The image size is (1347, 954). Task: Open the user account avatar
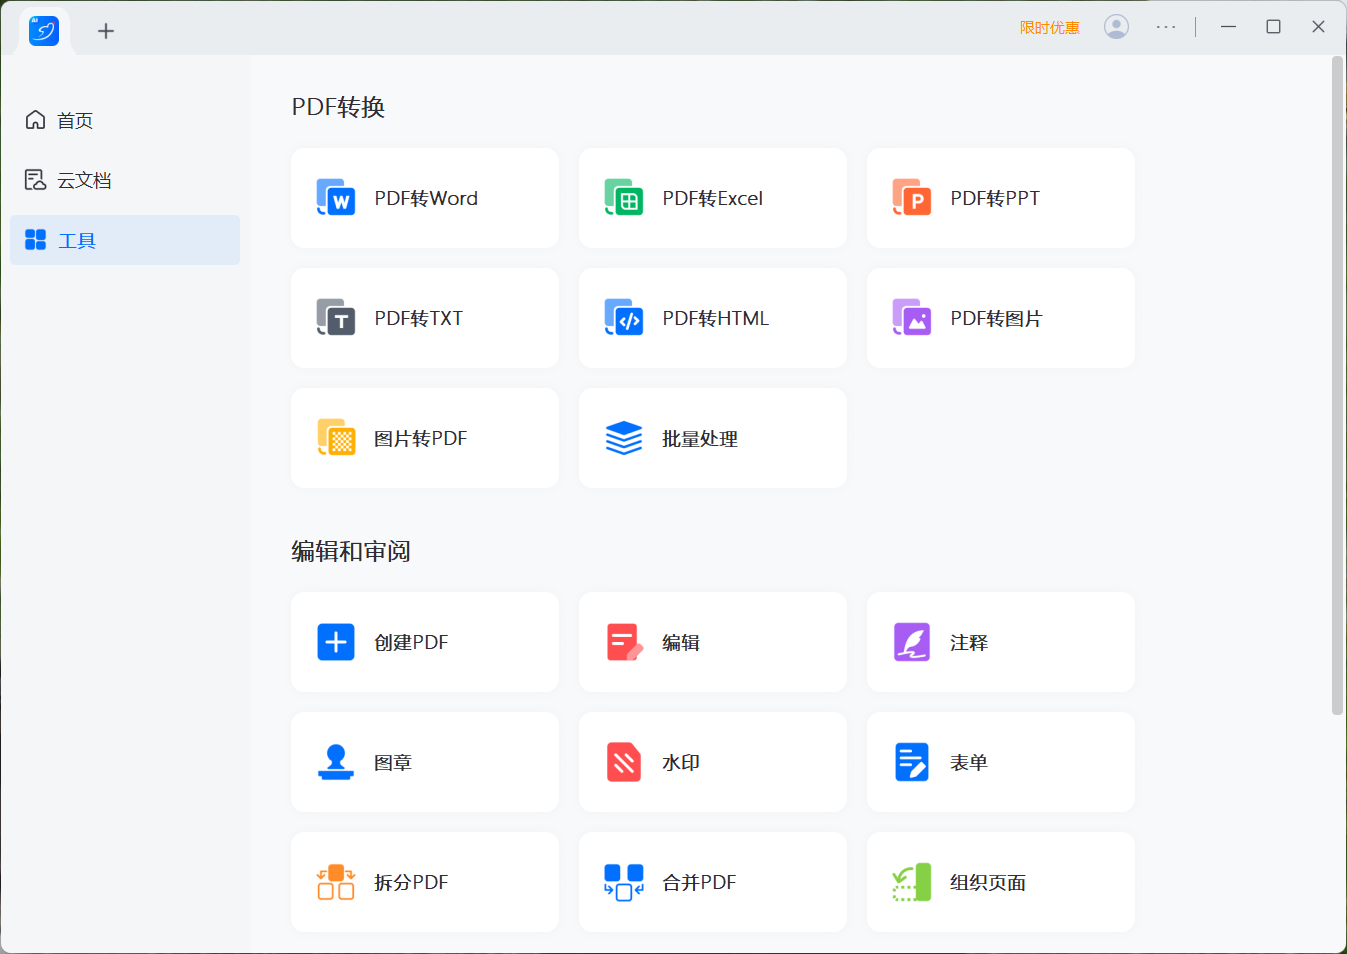(1116, 27)
